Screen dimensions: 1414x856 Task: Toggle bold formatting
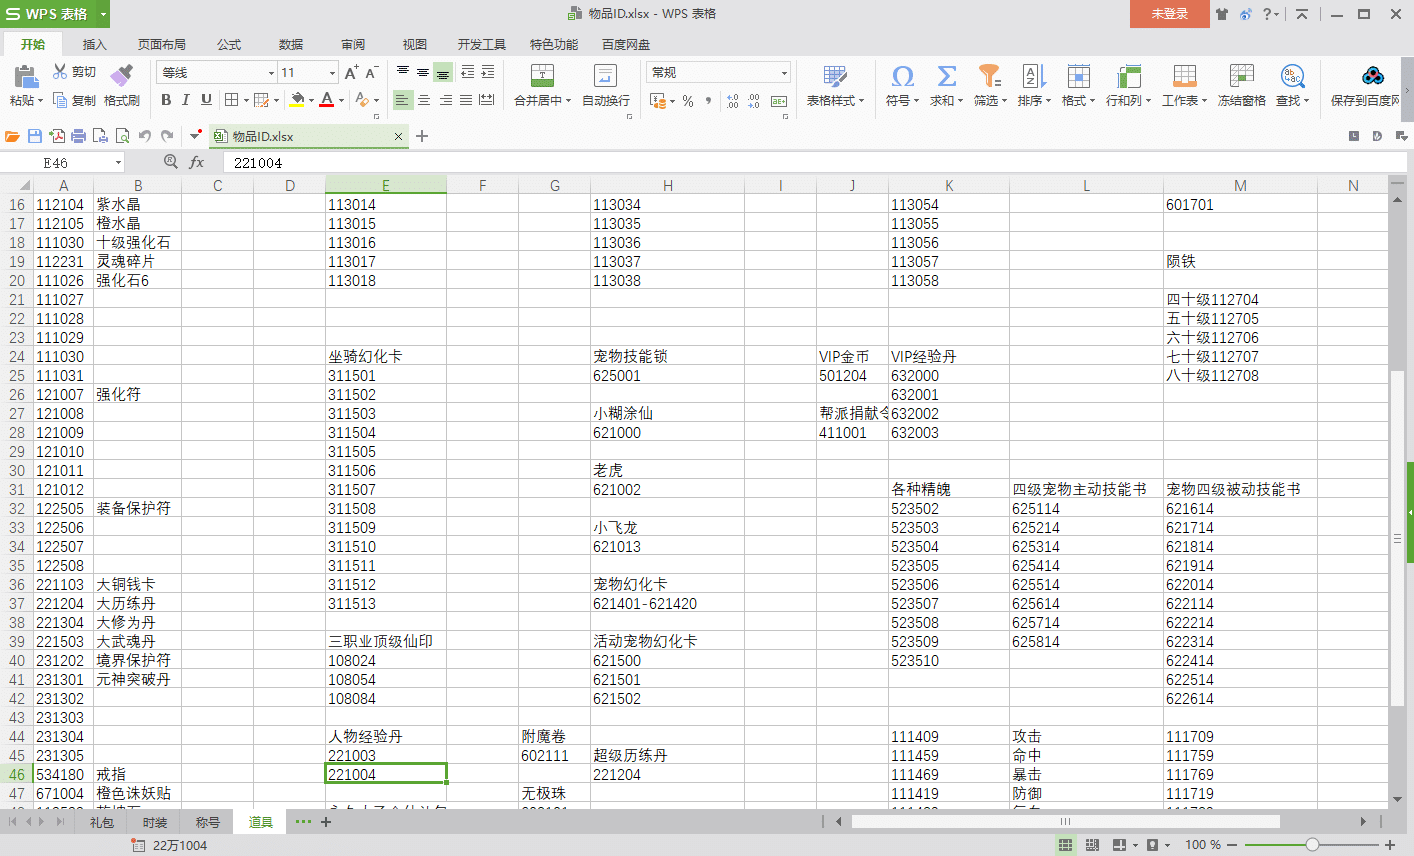[x=166, y=100]
